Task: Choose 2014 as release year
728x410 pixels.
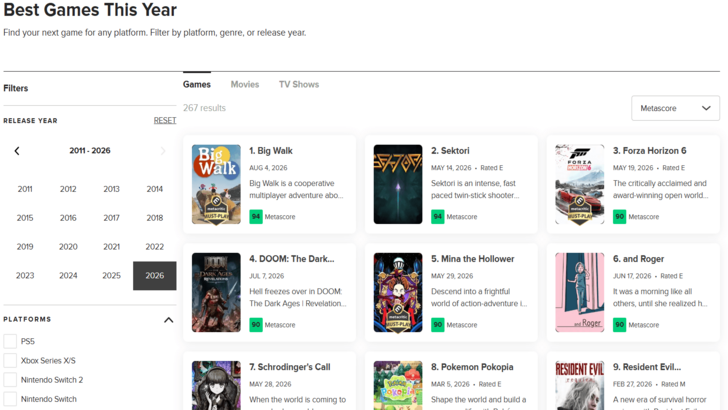Action: (x=155, y=189)
